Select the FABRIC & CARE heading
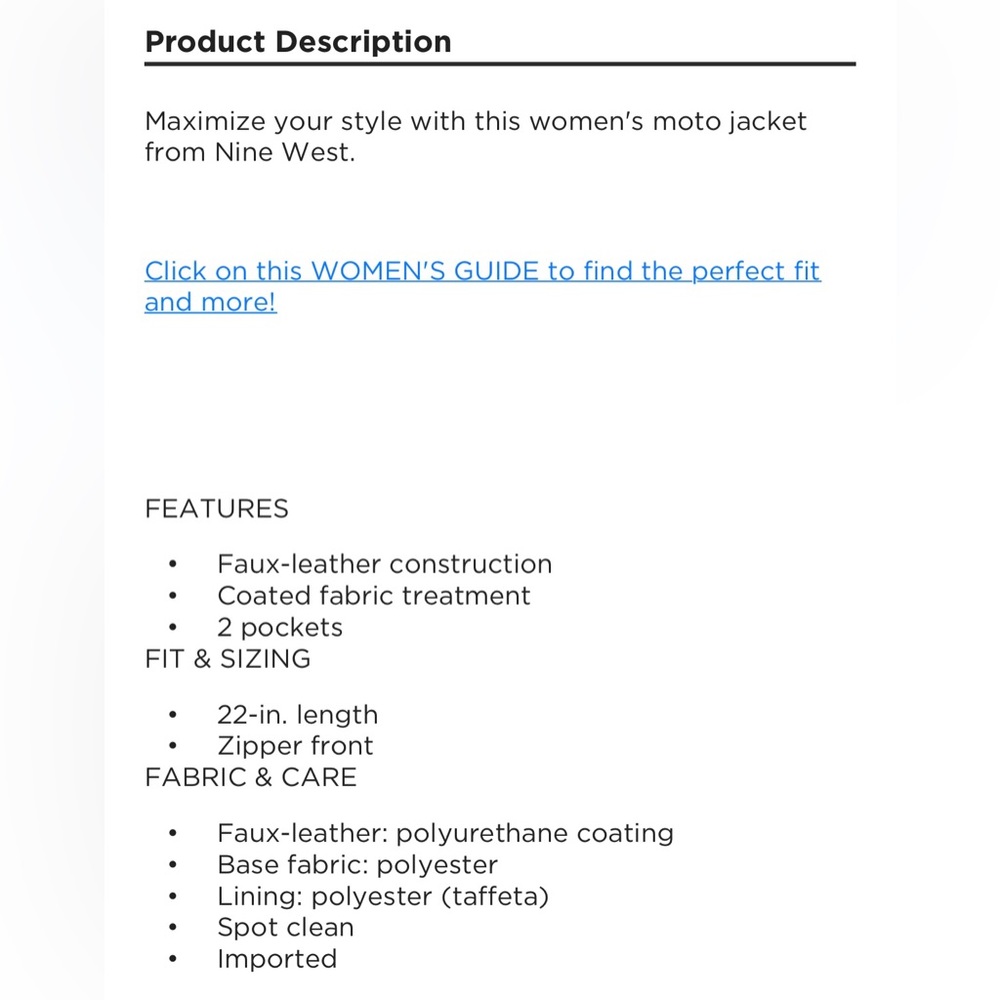Viewport: 1000px width, 1000px height. pyautogui.click(x=251, y=777)
